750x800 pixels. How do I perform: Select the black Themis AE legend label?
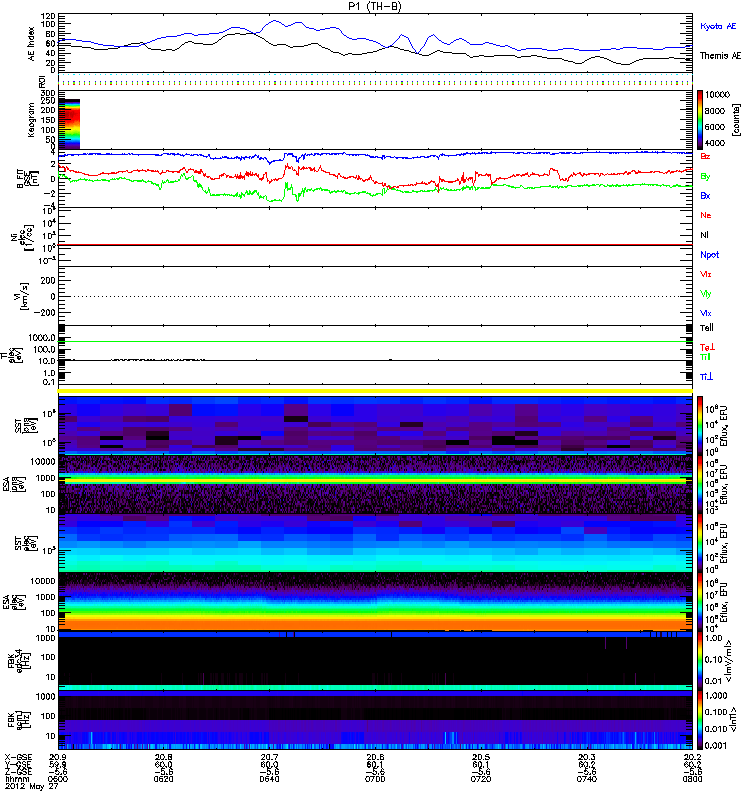pos(720,56)
